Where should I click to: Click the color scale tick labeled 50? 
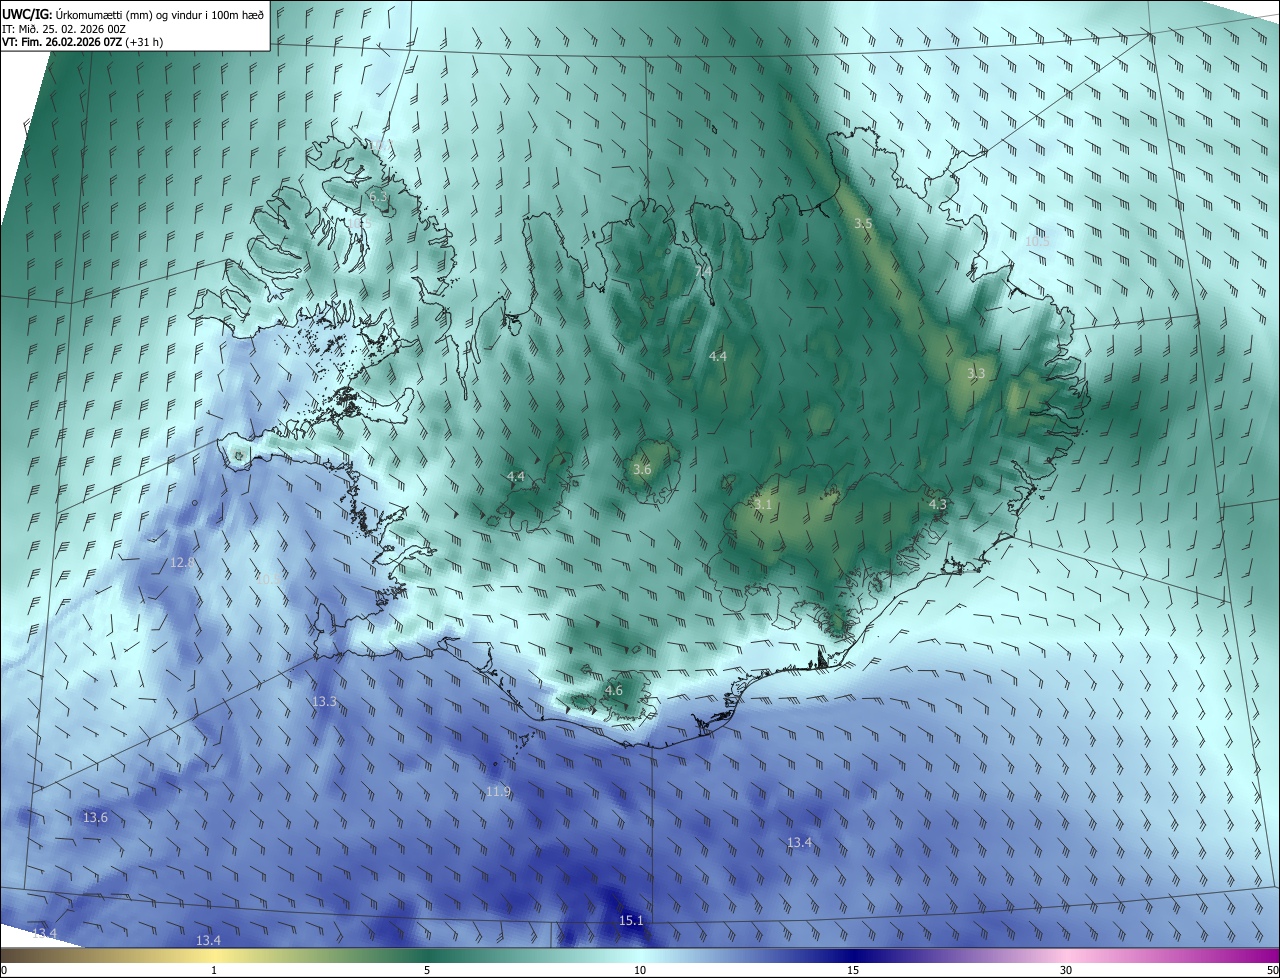pyautogui.click(x=1272, y=970)
